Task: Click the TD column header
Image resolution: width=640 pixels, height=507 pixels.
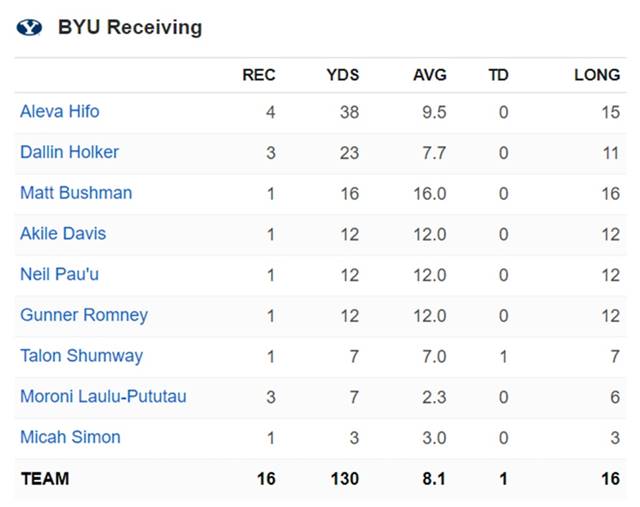Action: pyautogui.click(x=498, y=75)
